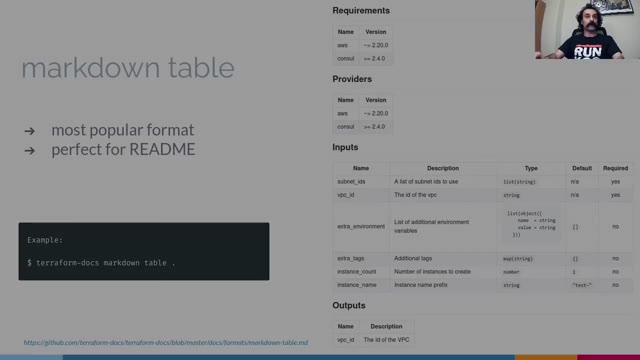Click the Description header in Outputs table
Screen dimensions: 640x360
coord(386,327)
